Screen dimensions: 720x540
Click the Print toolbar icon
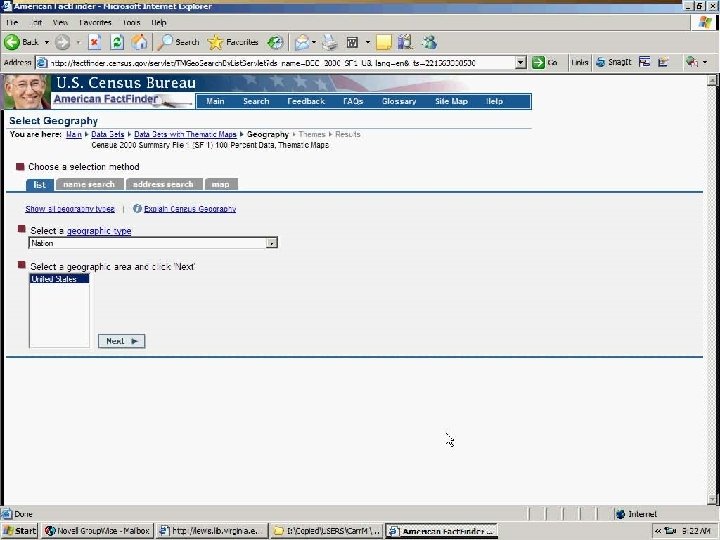[329, 42]
